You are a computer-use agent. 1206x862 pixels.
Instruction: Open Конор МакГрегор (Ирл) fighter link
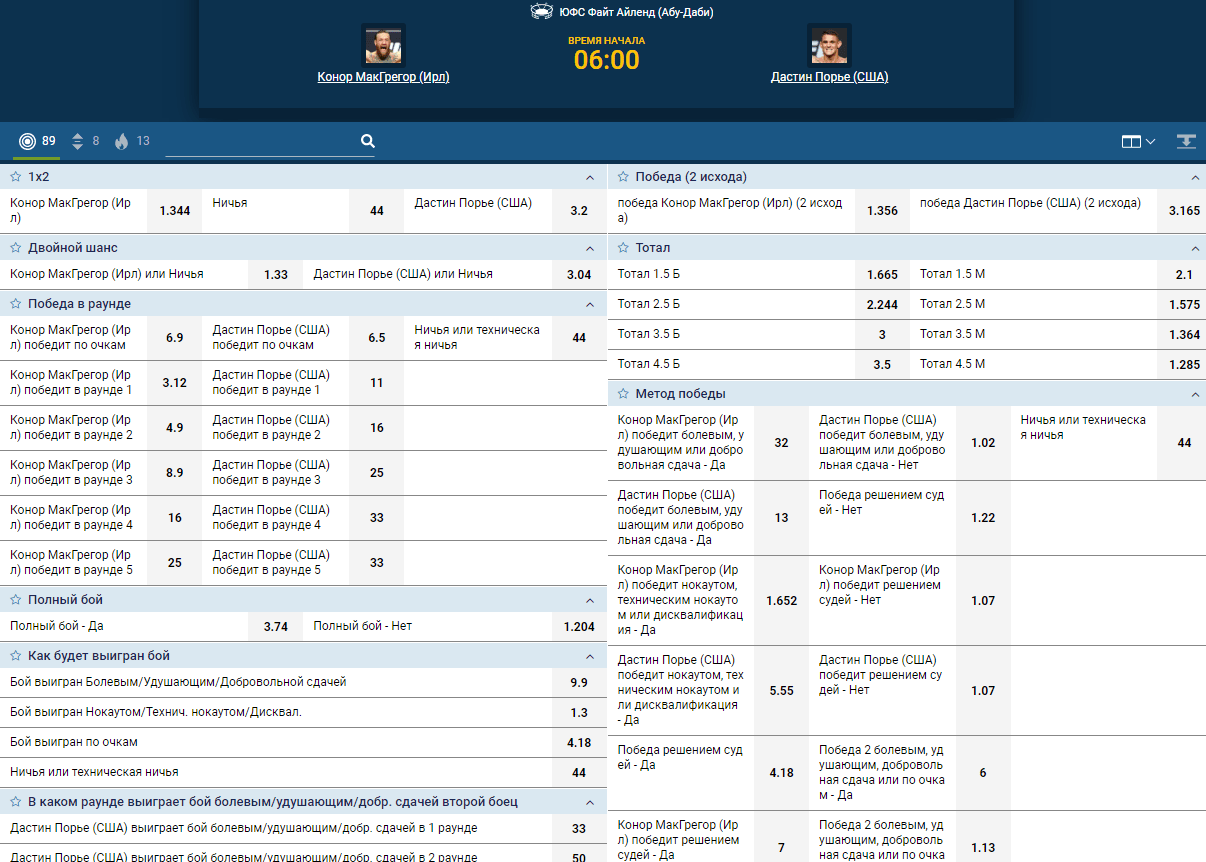click(383, 77)
